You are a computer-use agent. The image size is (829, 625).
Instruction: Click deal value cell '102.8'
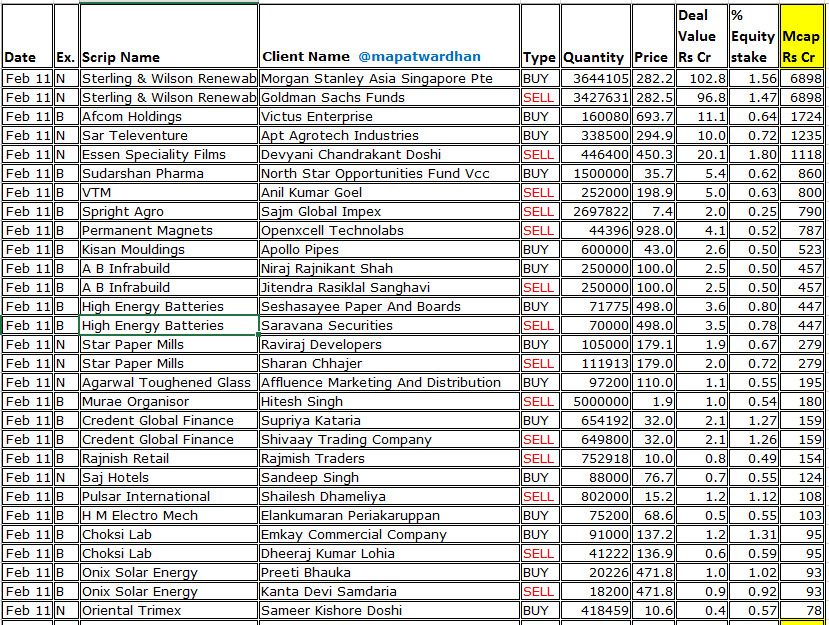(x=702, y=78)
